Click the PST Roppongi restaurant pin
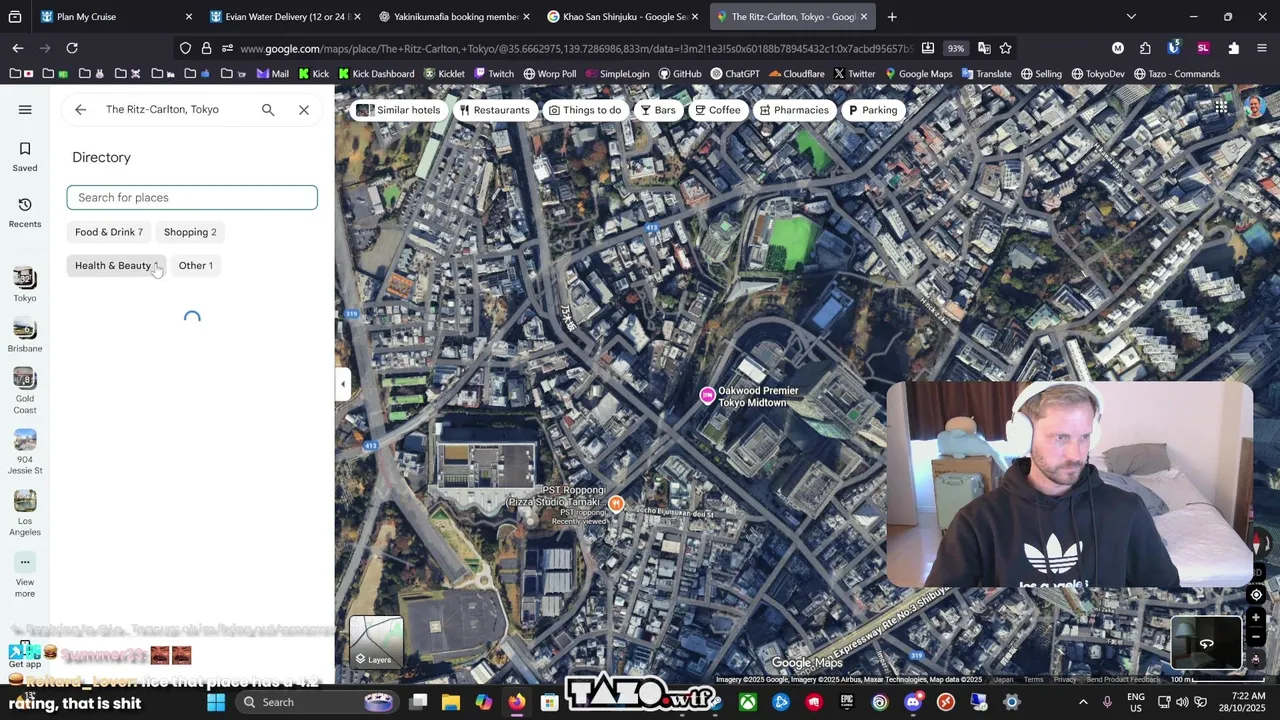 click(x=616, y=504)
